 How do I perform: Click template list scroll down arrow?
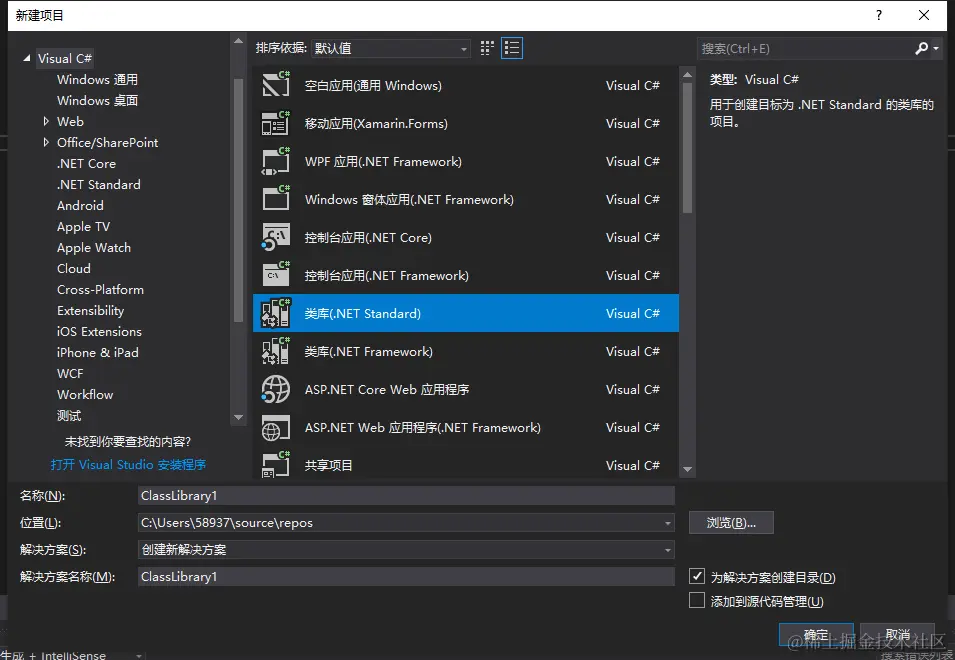tap(688, 469)
